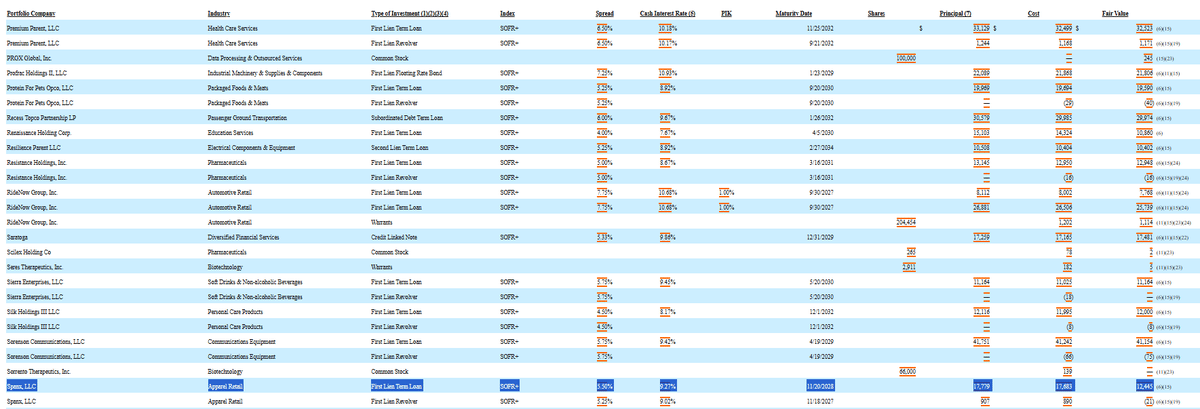Screen dimensions: 1200x409
Task: Click the Industry column header
Action: 220,13
